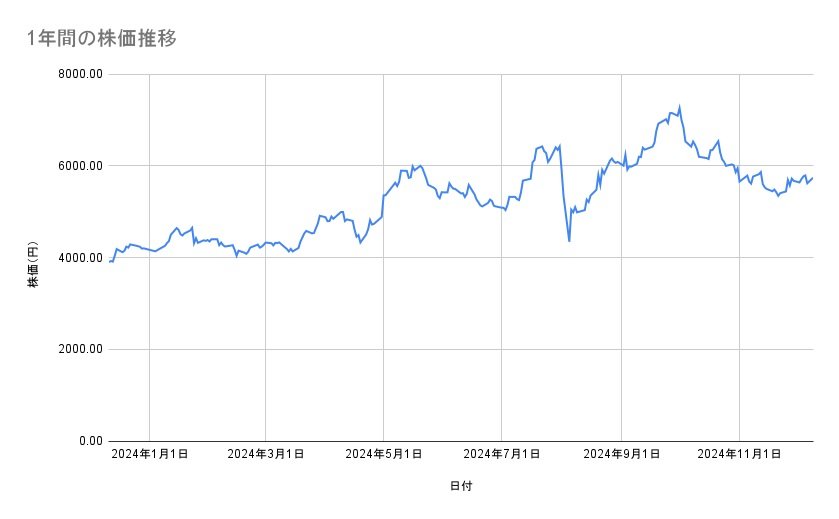Select the 2024年5月1日 date label
The image size is (839, 519).
(384, 455)
